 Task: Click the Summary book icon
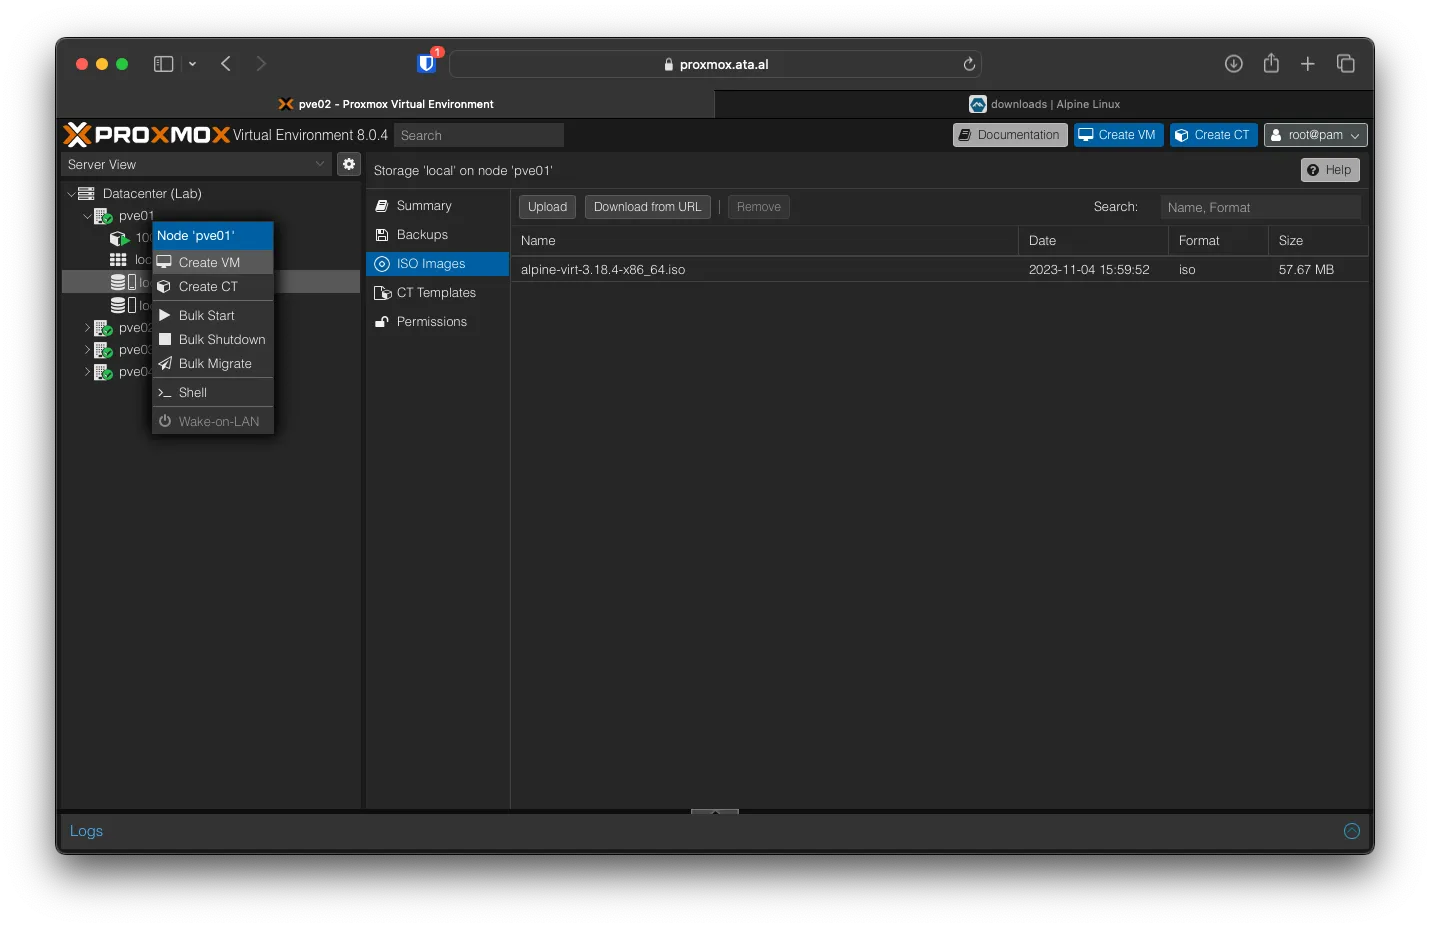click(x=382, y=206)
